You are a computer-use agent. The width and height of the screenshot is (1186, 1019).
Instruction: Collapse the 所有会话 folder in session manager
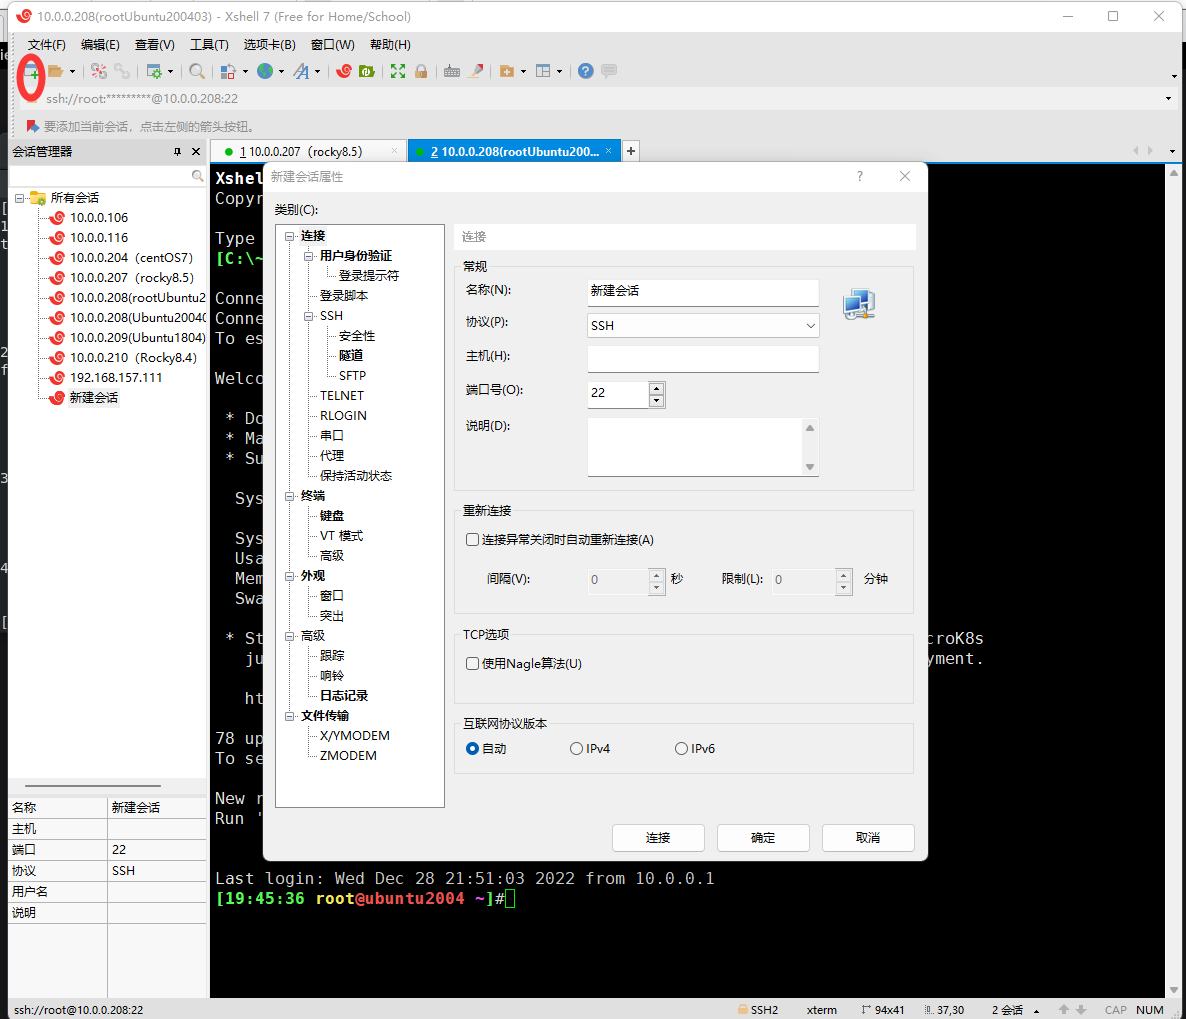click(x=20, y=198)
